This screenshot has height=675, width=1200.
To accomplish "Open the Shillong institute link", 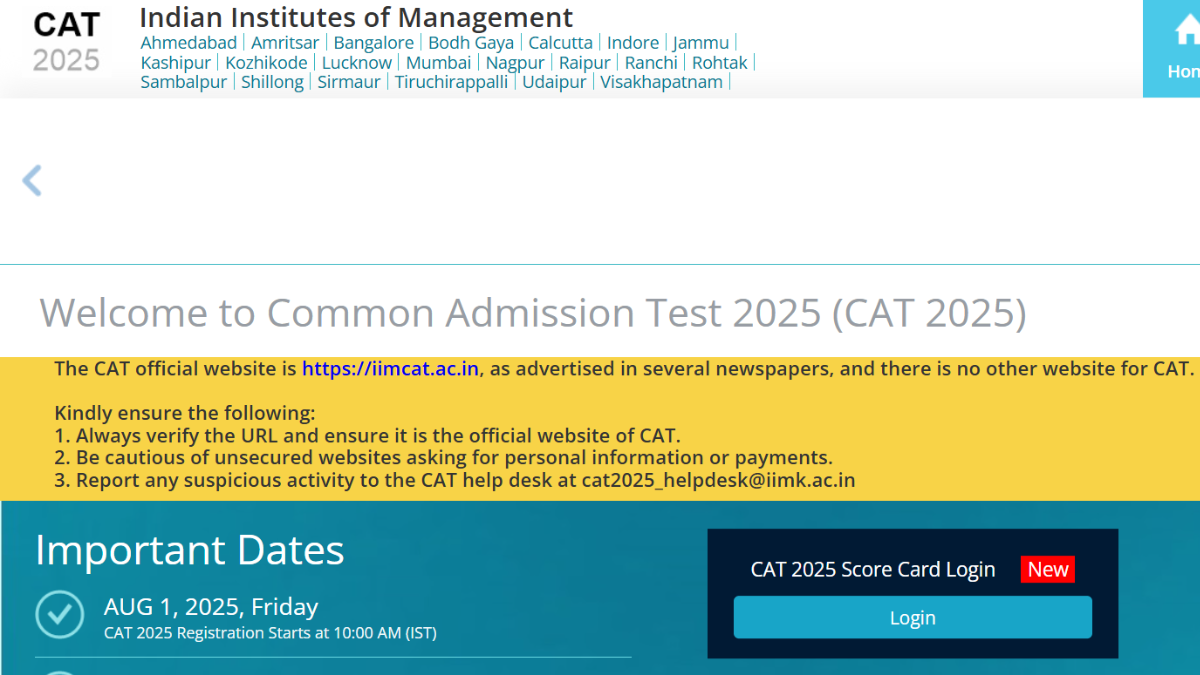I will click(x=272, y=82).
